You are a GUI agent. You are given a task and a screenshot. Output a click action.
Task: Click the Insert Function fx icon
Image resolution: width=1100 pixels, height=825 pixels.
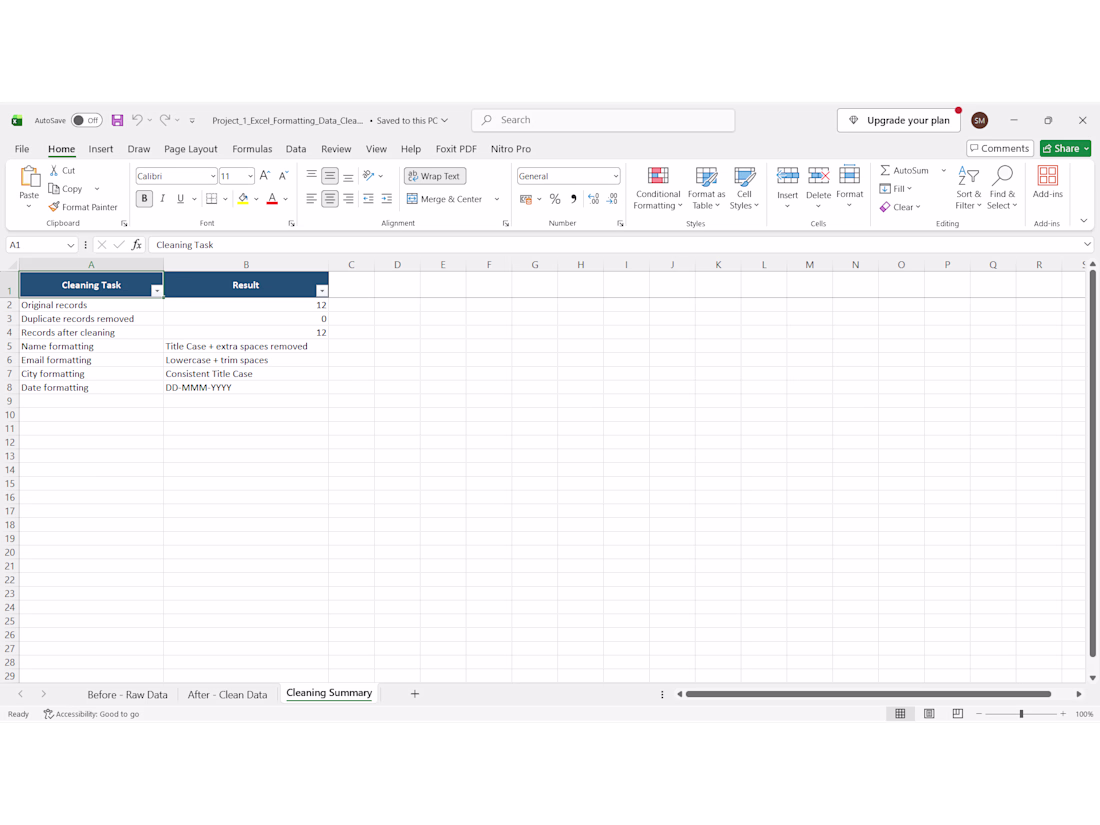137,245
